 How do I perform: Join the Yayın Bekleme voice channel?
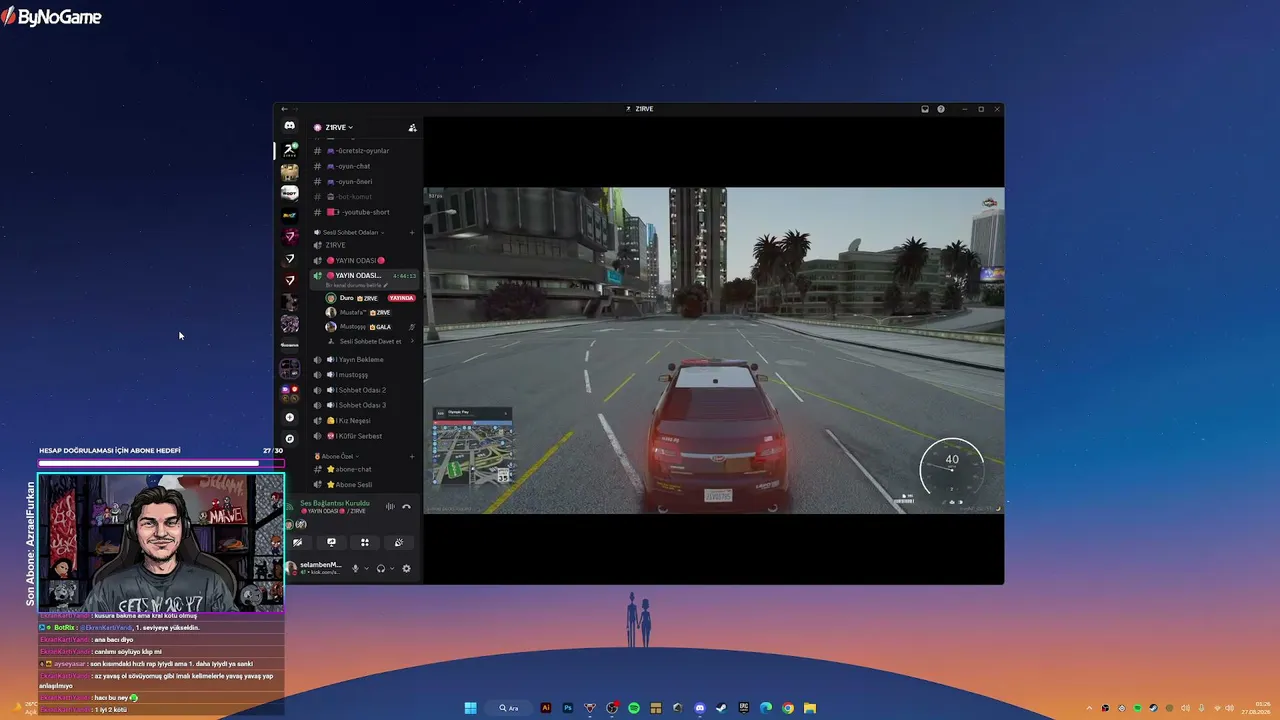(365, 360)
